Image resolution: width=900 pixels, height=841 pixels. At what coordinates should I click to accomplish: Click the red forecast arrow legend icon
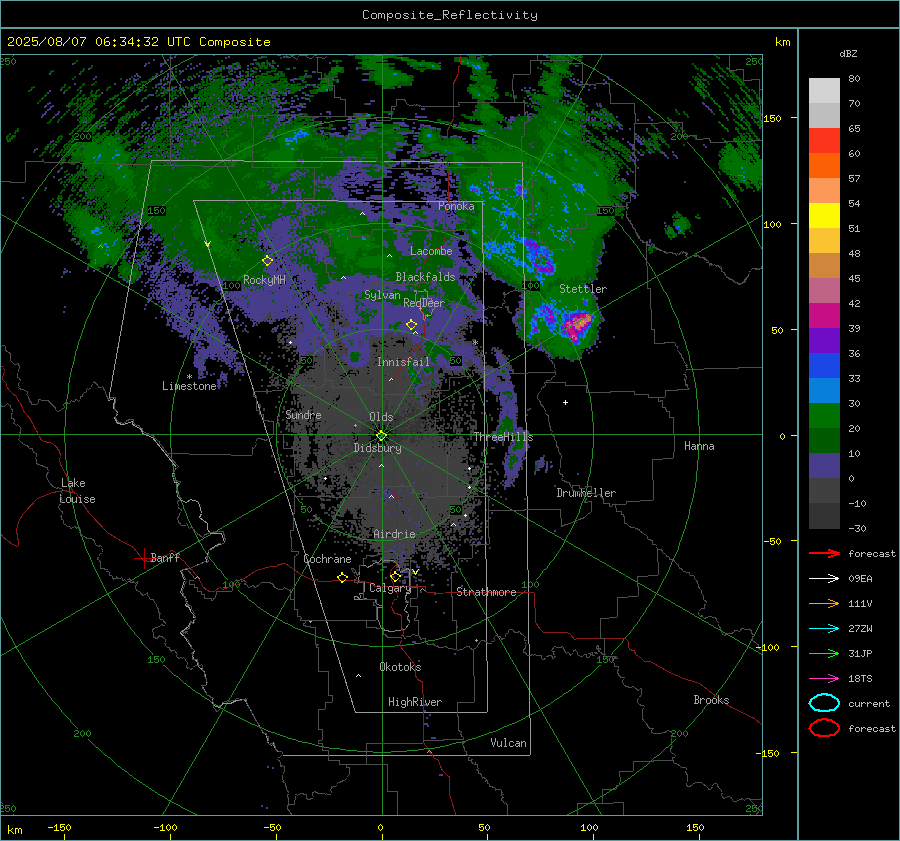tap(824, 553)
